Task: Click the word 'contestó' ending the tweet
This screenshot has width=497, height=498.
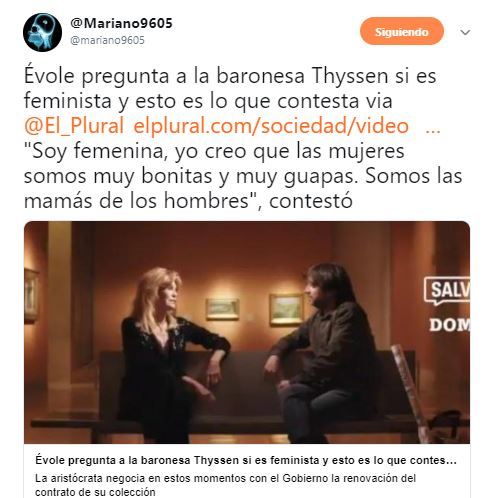Action: pyautogui.click(x=311, y=201)
